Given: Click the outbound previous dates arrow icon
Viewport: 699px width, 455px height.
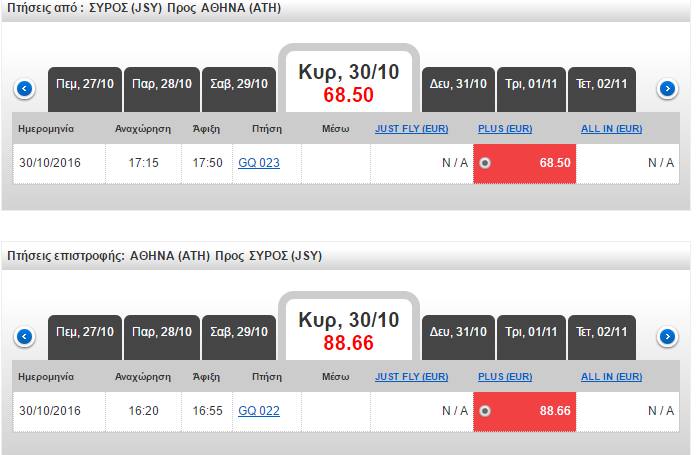Looking at the screenshot, I should pyautogui.click(x=25, y=89).
